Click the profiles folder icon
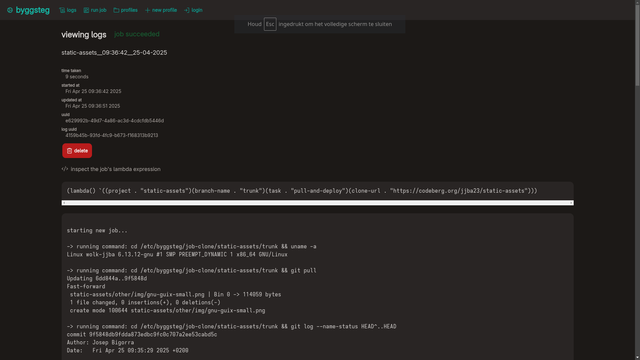The height and width of the screenshot is (360, 640). pyautogui.click(x=116, y=10)
